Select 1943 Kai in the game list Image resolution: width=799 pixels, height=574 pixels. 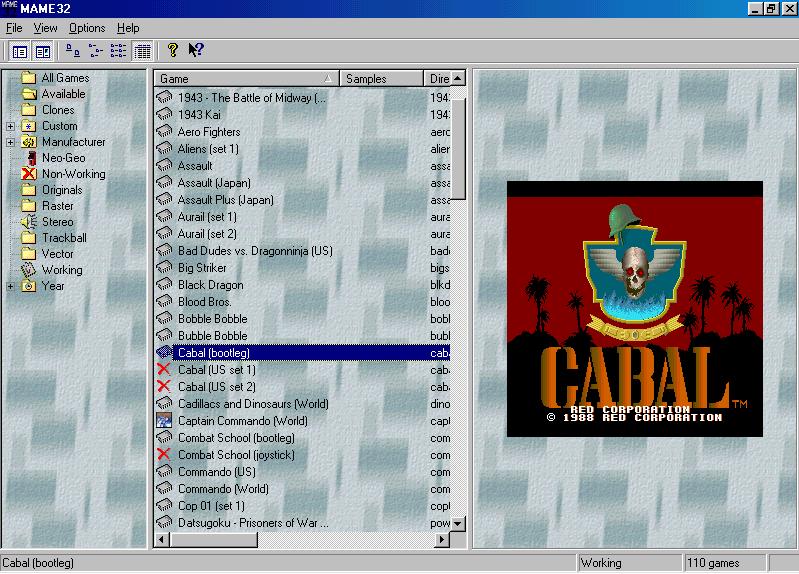coord(302,115)
